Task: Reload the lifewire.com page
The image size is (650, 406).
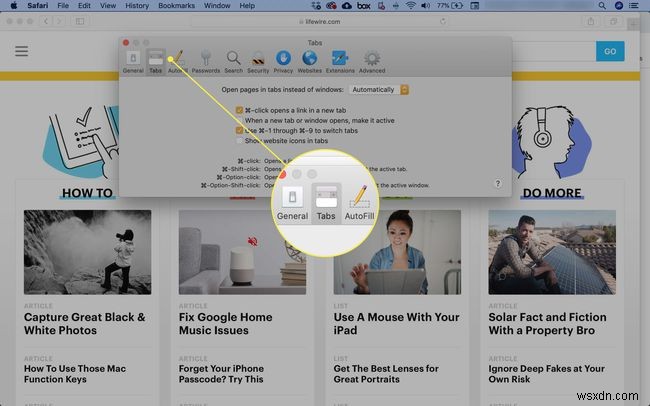Action: click(x=443, y=21)
